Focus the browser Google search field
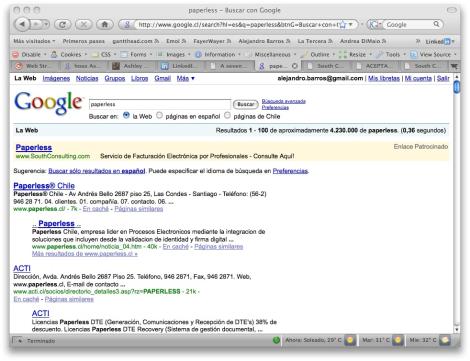This screenshot has height=361, width=470. [x=409, y=25]
